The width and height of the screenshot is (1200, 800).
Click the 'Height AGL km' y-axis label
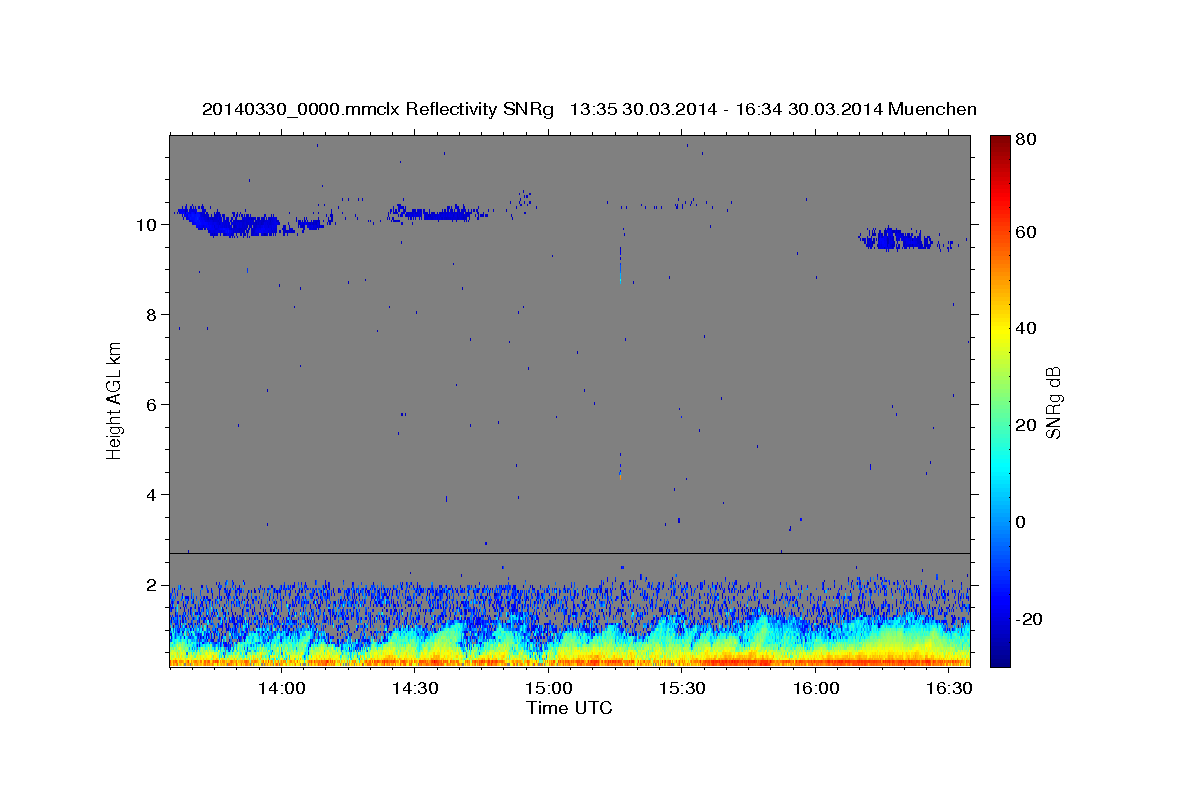[115, 400]
